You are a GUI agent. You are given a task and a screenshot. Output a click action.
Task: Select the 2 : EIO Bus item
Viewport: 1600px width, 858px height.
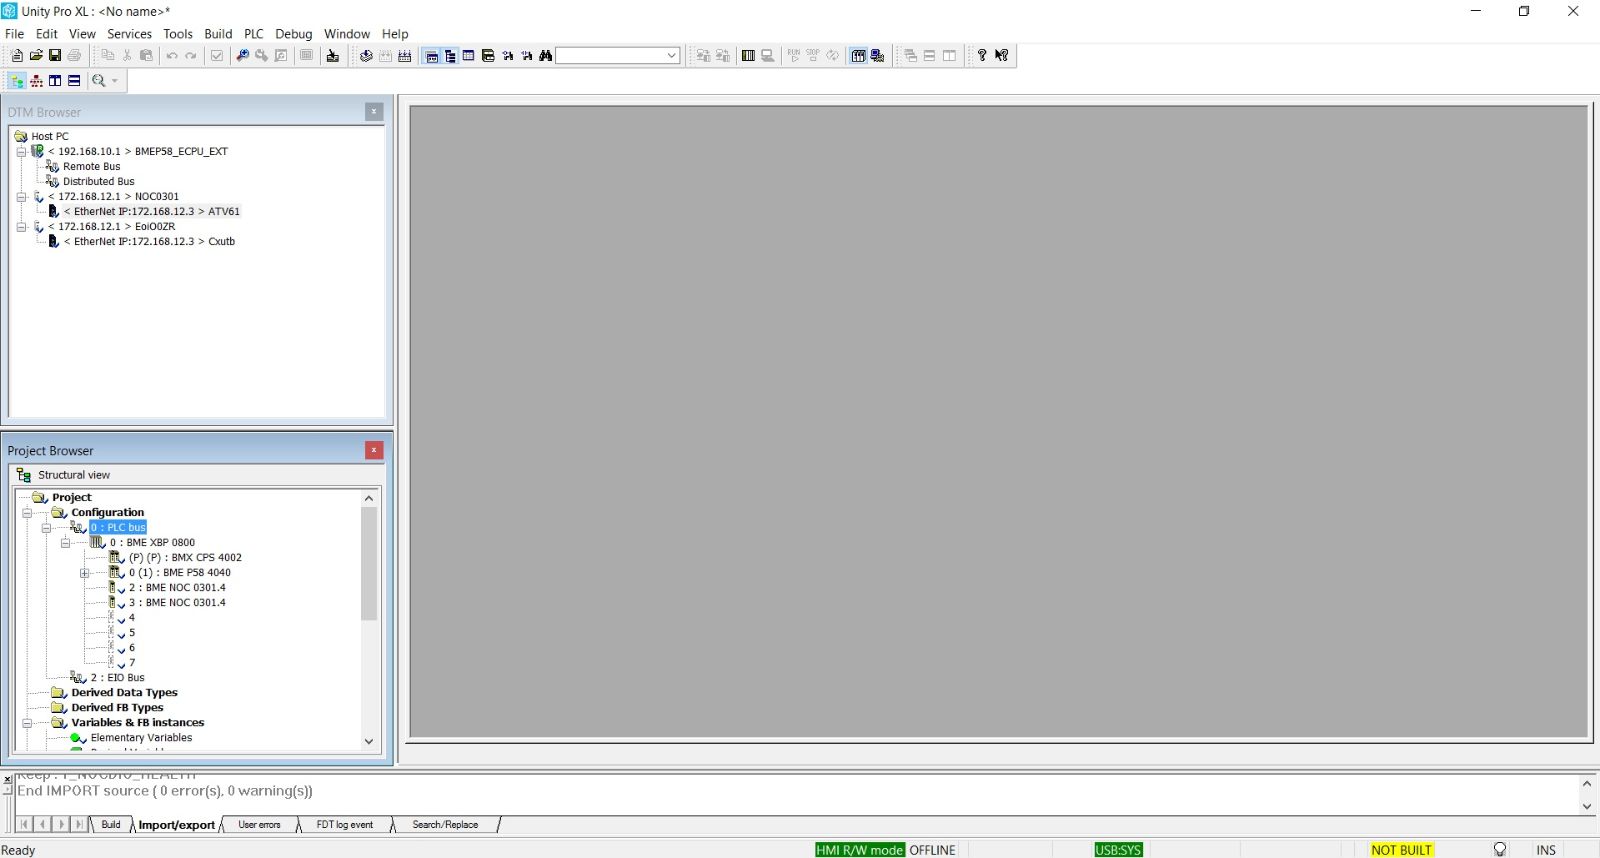[x=117, y=678]
